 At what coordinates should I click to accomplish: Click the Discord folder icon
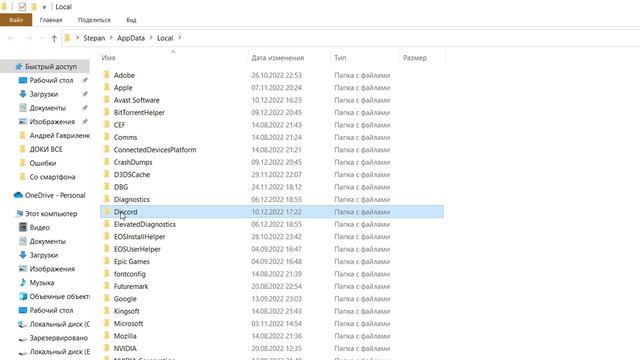pyautogui.click(x=107, y=211)
